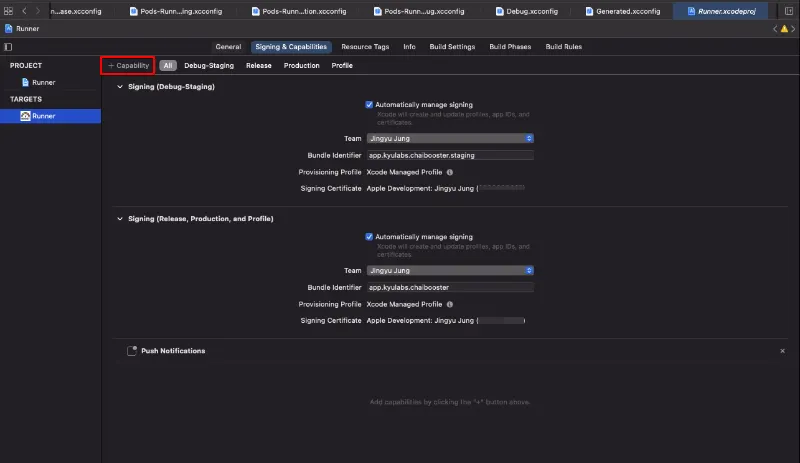Image resolution: width=800 pixels, height=463 pixels.
Task: Switch to the Build Settings tab
Action: point(454,47)
